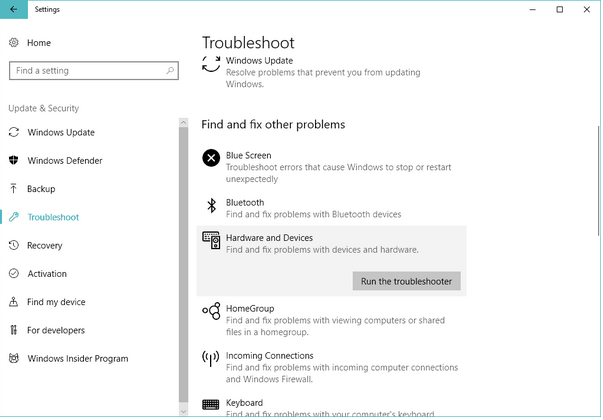Select the Hardware and Devices title
This screenshot has width=603, height=420.
coord(269,238)
